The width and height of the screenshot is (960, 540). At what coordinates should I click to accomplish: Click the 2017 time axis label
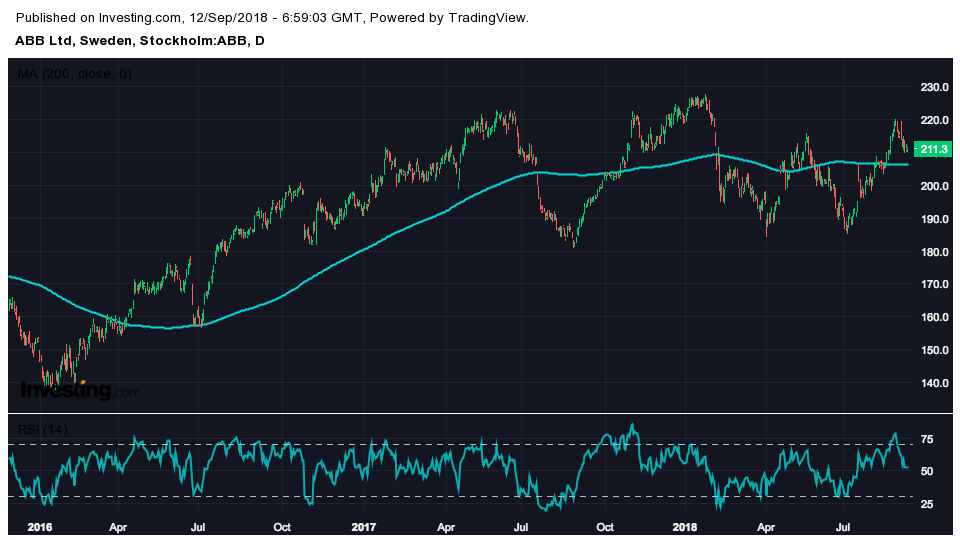(364, 527)
